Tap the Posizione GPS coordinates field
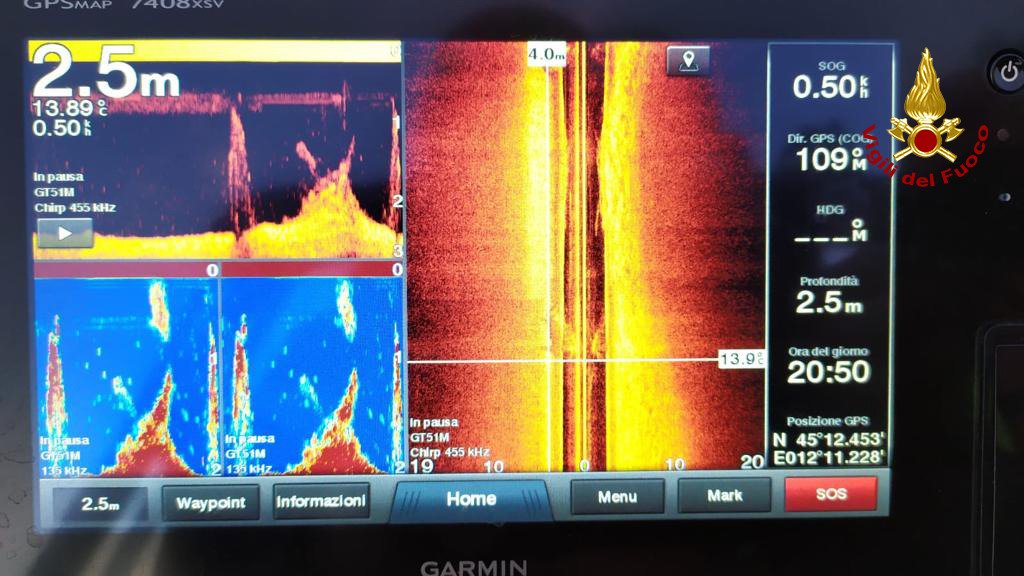Image resolution: width=1024 pixels, height=576 pixels. pyautogui.click(x=829, y=441)
